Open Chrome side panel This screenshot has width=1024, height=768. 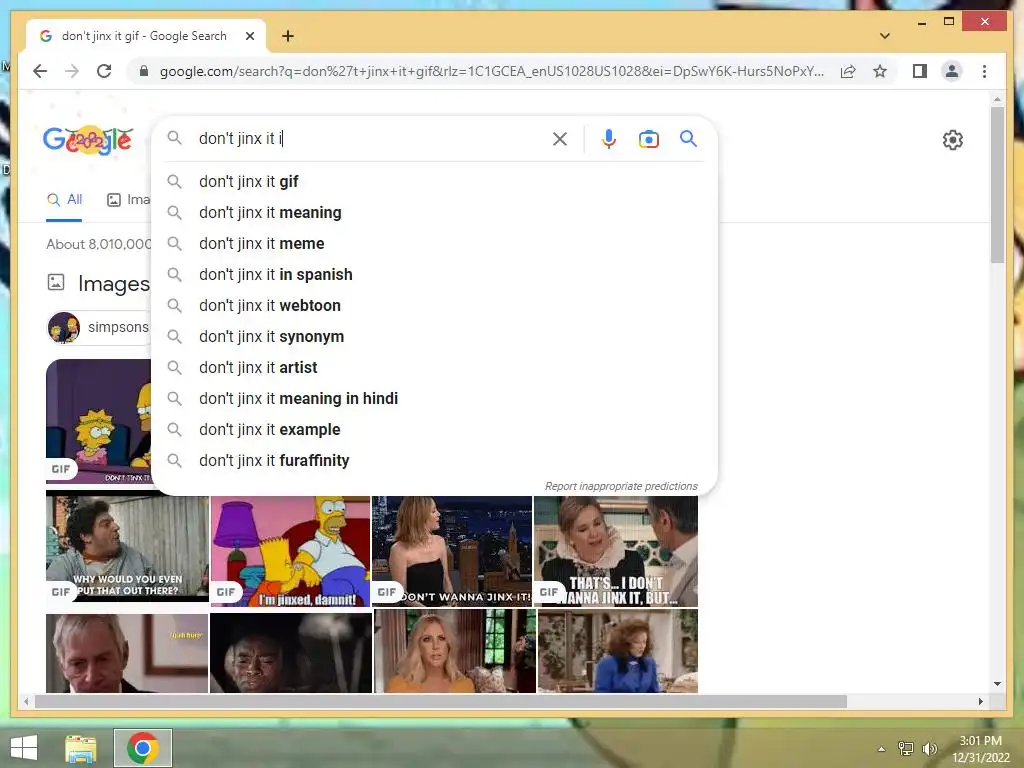[x=920, y=71]
